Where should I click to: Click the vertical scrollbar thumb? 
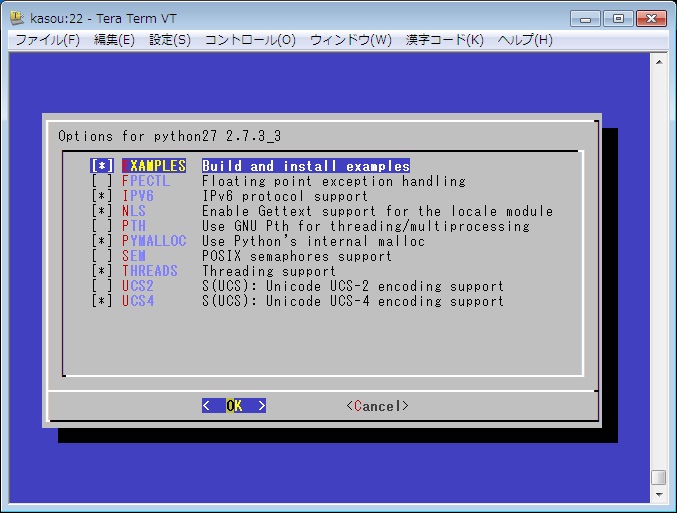pos(659,478)
